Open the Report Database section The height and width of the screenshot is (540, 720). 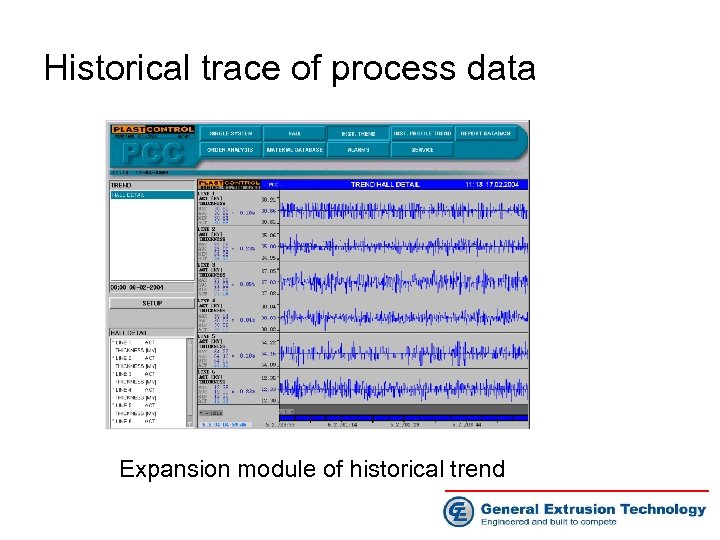pyautogui.click(x=485, y=134)
